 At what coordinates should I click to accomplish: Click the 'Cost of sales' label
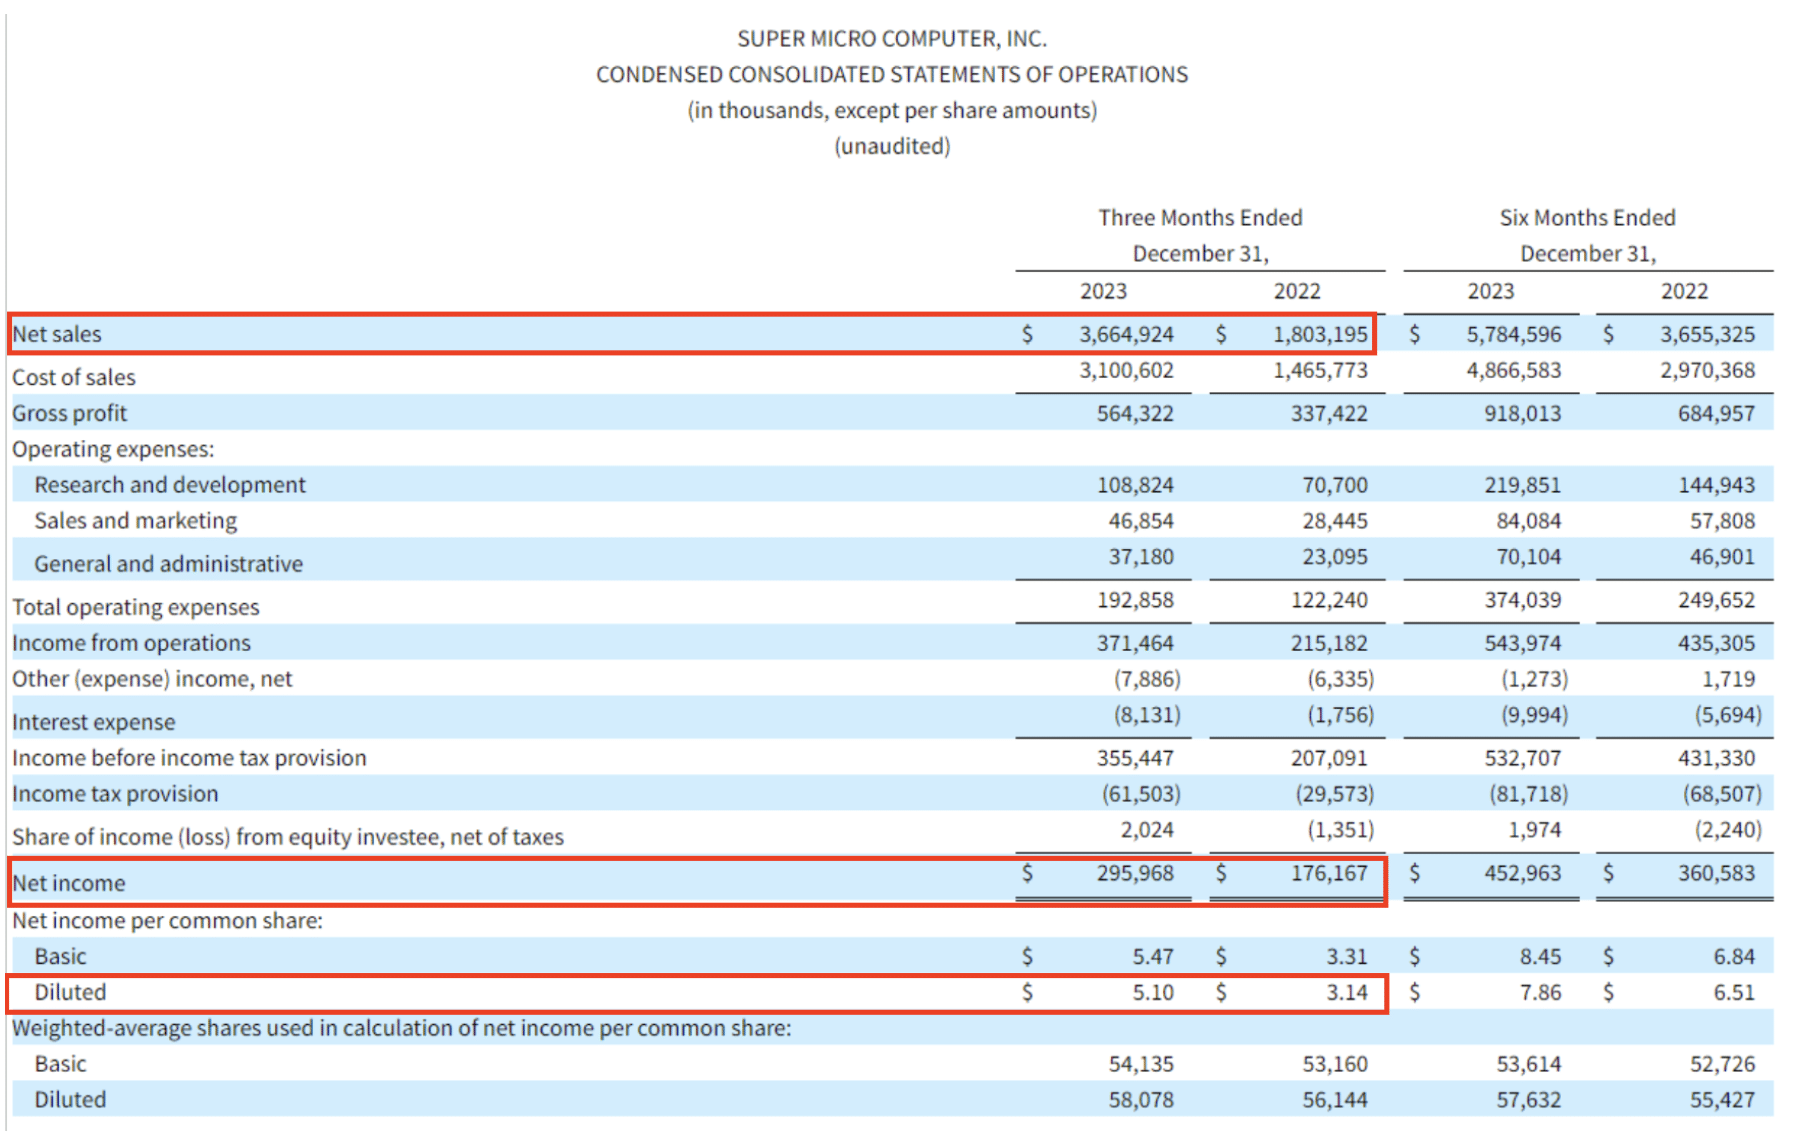(x=74, y=377)
